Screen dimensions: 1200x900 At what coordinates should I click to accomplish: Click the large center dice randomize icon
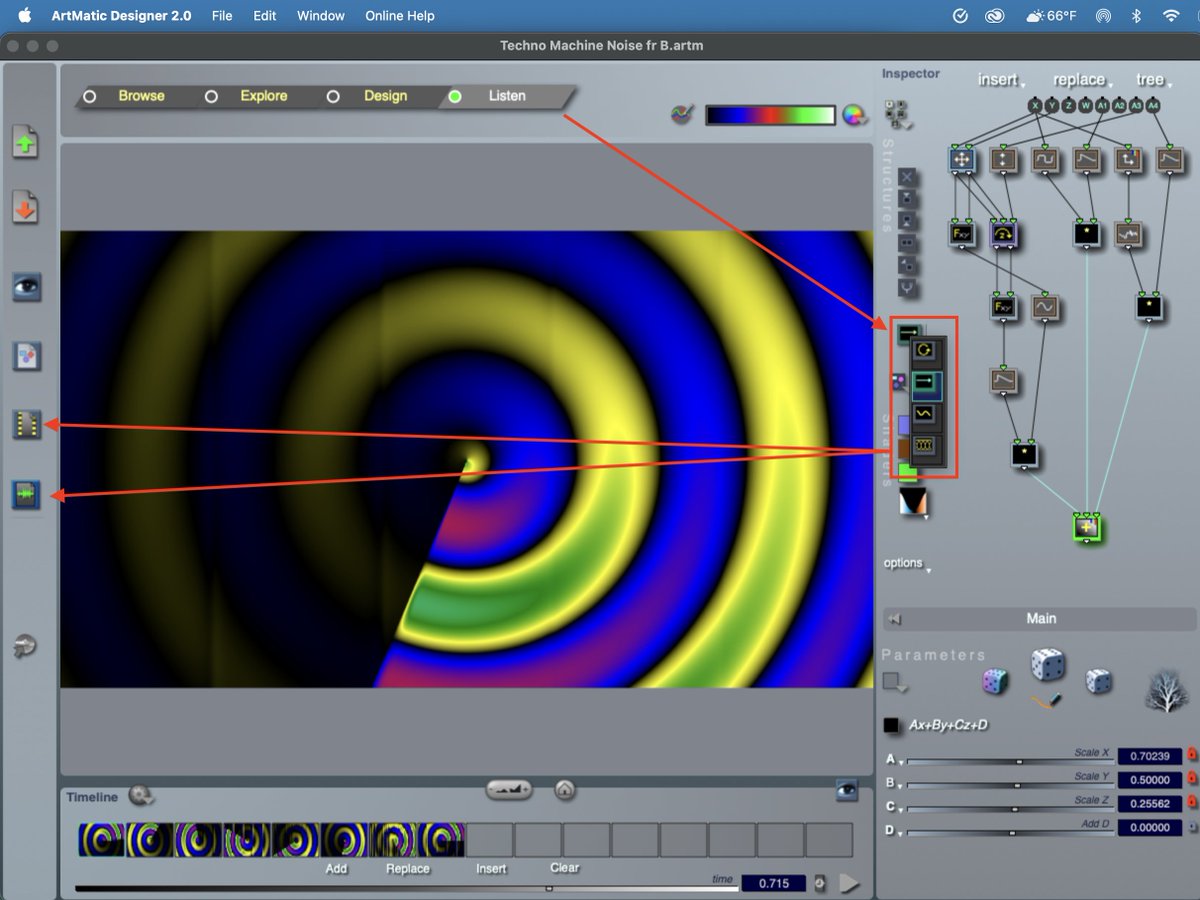coord(1047,665)
